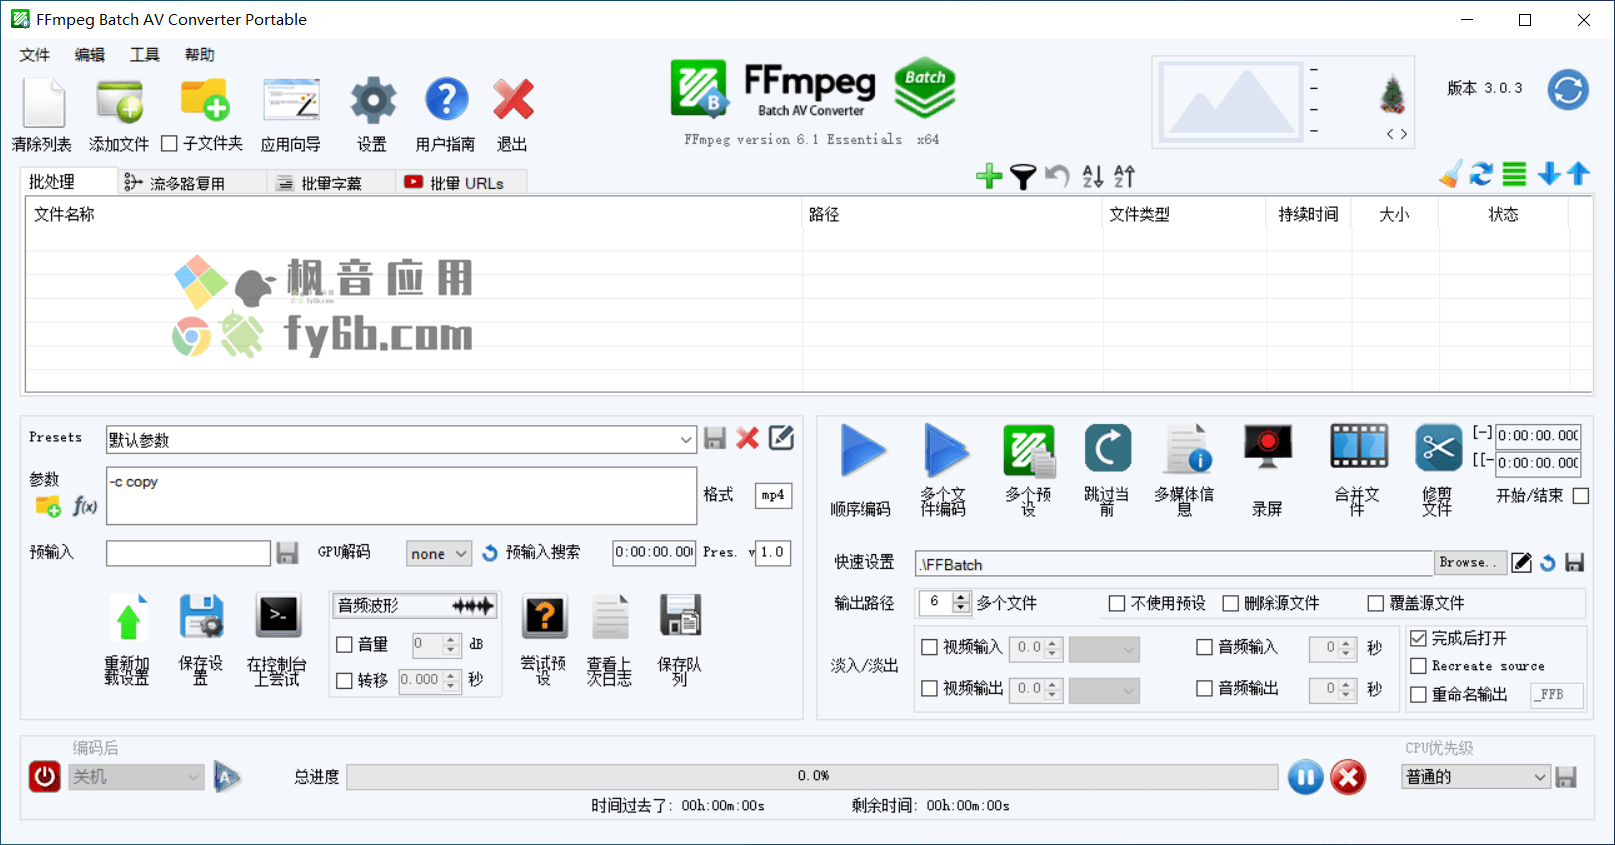Open the 工具 menu
The width and height of the screenshot is (1615, 845).
coord(145,55)
